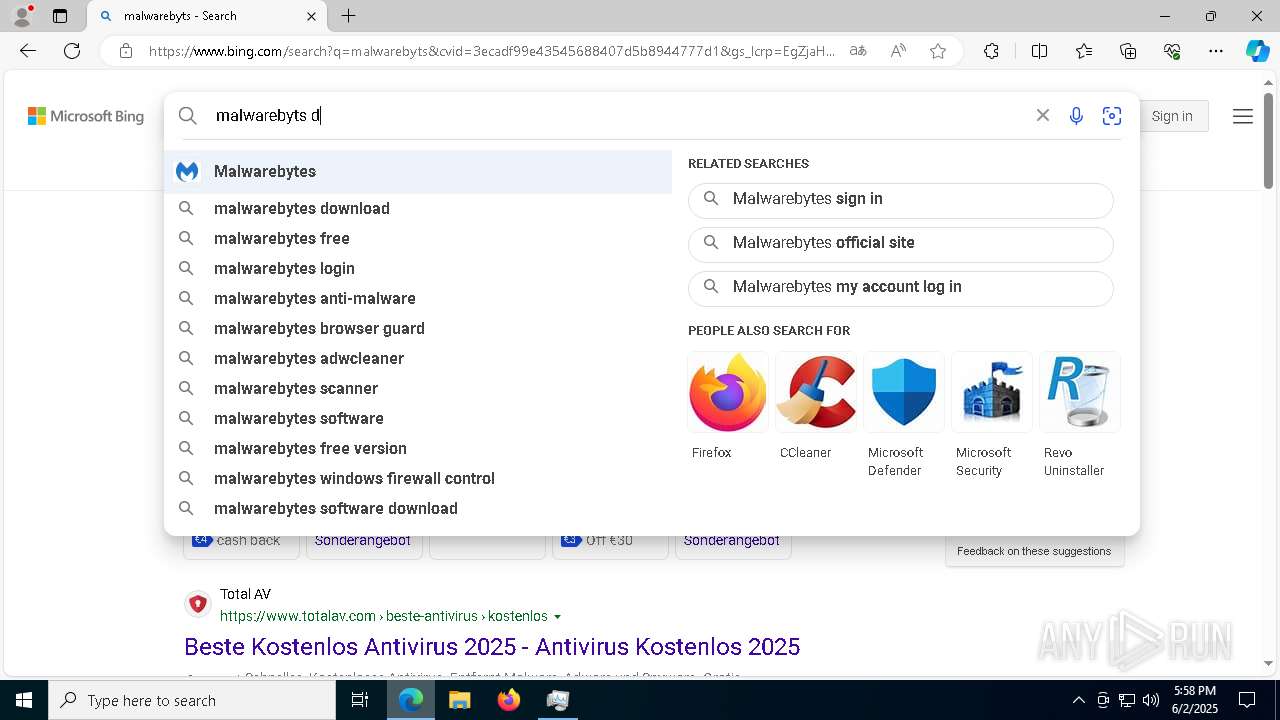
Task: Open the taskbar clock showing 5:58 PM
Action: click(1195, 700)
